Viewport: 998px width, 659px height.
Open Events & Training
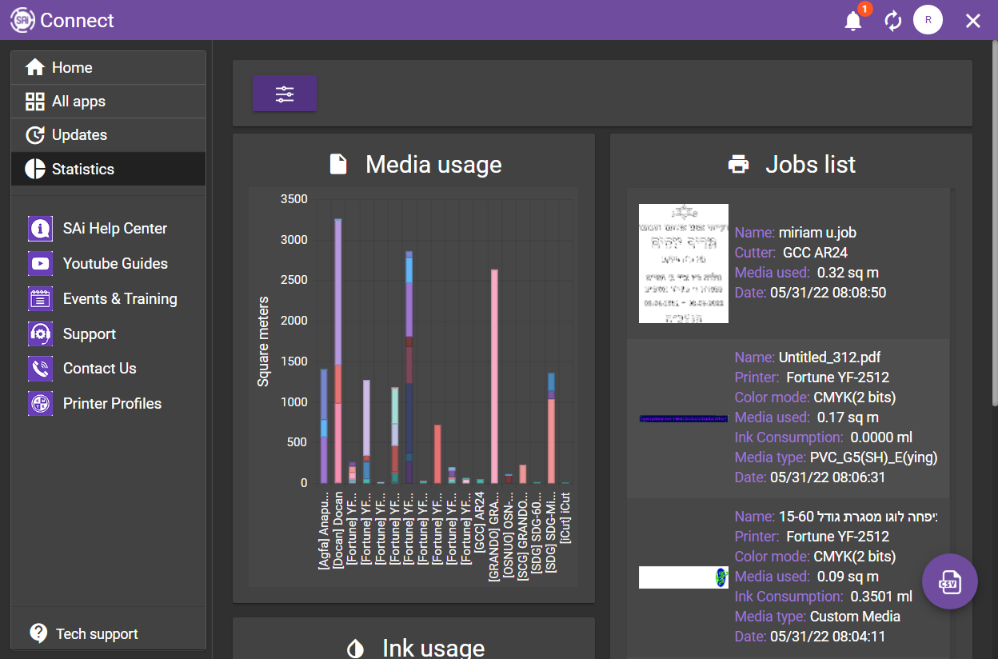point(119,299)
